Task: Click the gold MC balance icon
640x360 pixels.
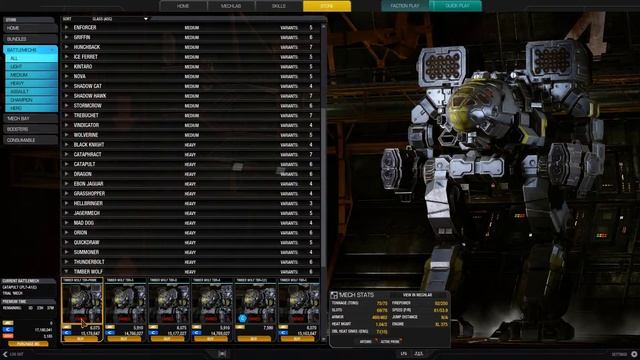Action: coord(8,323)
